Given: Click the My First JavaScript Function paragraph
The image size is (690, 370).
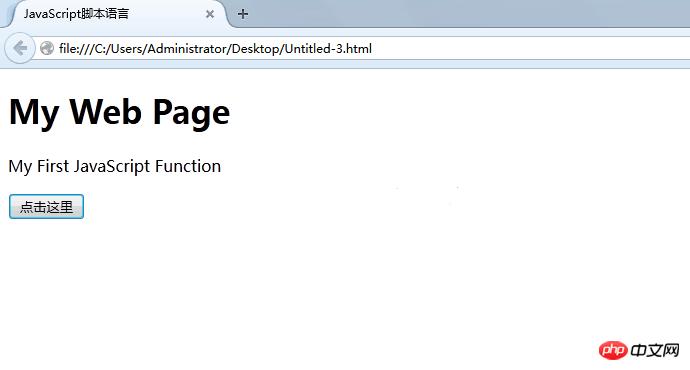Looking at the screenshot, I should click(115, 166).
